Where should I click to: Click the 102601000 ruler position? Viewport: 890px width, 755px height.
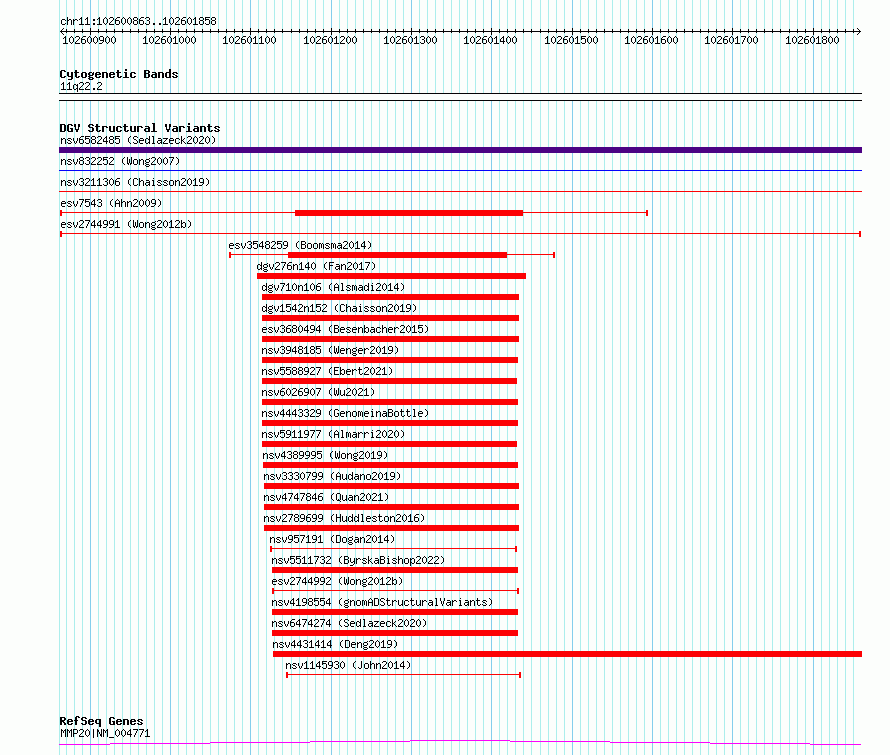[x=169, y=40]
